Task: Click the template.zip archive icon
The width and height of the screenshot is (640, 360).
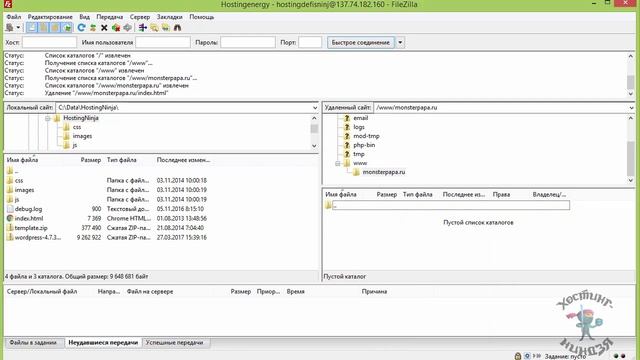Action: point(10,228)
